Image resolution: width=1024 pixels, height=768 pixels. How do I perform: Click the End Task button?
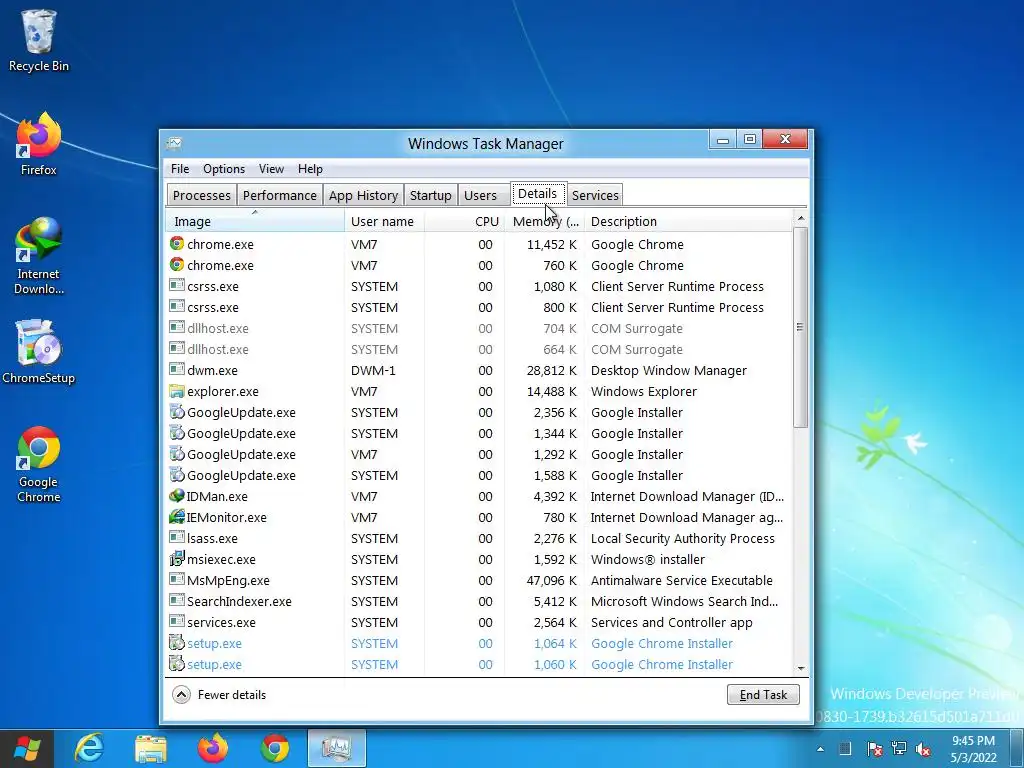pyautogui.click(x=763, y=694)
